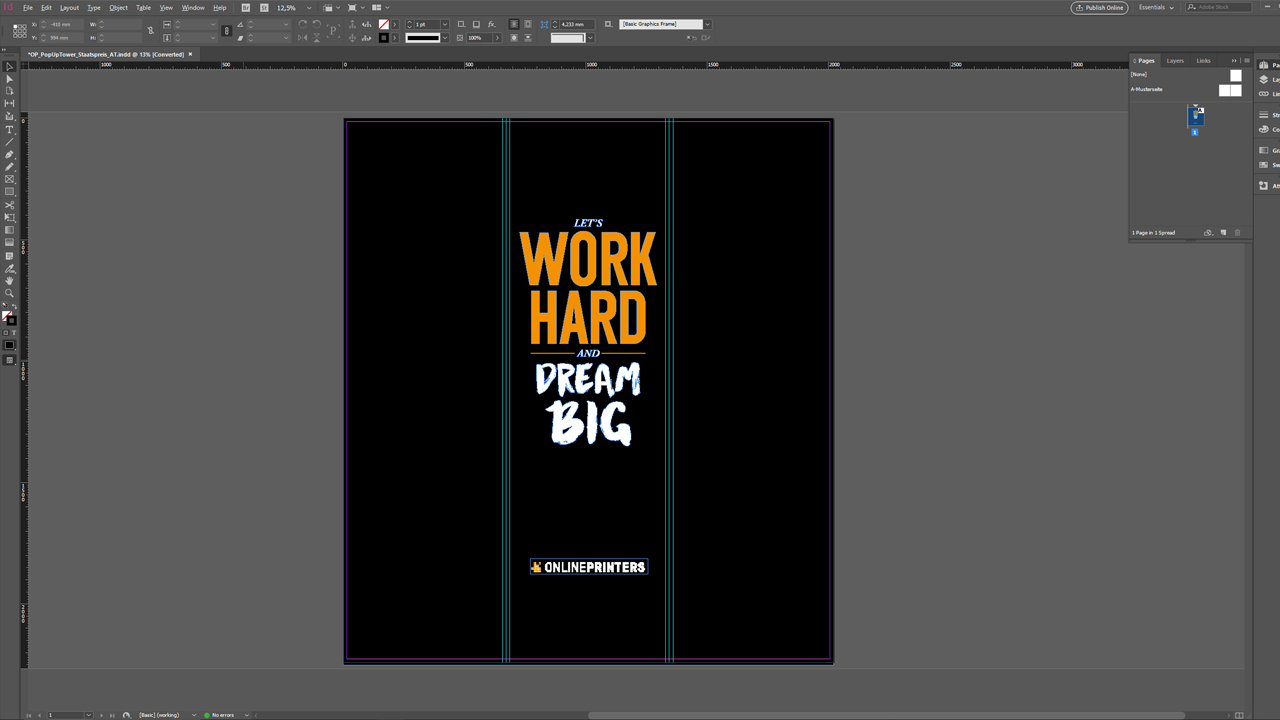The height and width of the screenshot is (720, 1280).
Task: Open the Essentials workspace switcher
Action: pos(1155,8)
